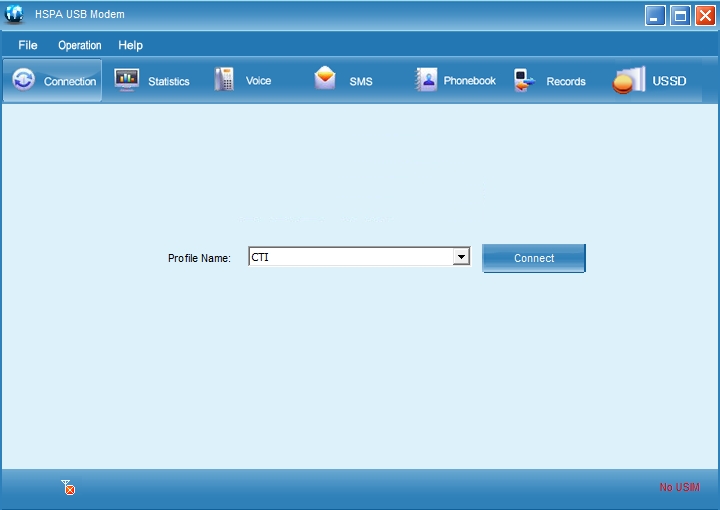The height and width of the screenshot is (510, 720).
Task: Open the Connection tab icon
Action: [23, 79]
